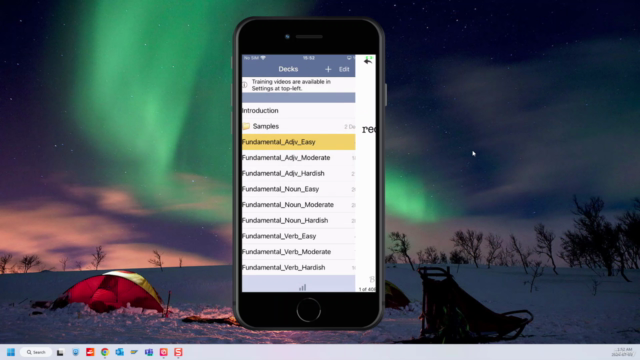Viewport: 640px width, 360px height.
Task: Select the Fundamental_Noun_Easy deck
Action: [x=298, y=189]
